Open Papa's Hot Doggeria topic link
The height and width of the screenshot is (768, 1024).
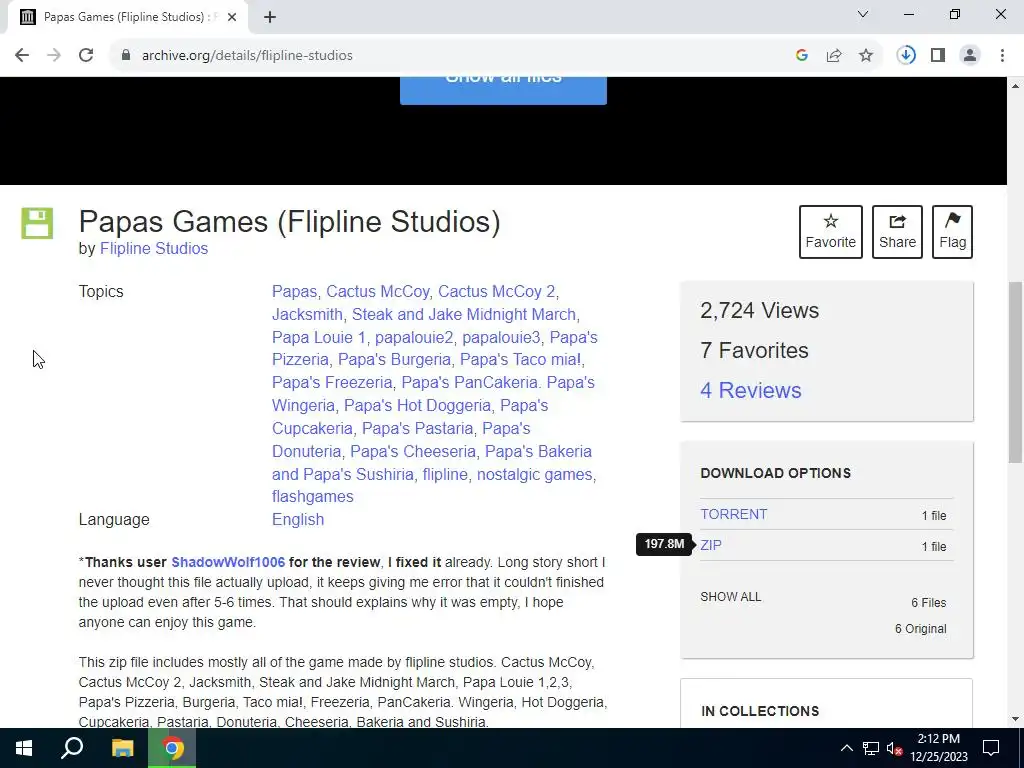(417, 406)
